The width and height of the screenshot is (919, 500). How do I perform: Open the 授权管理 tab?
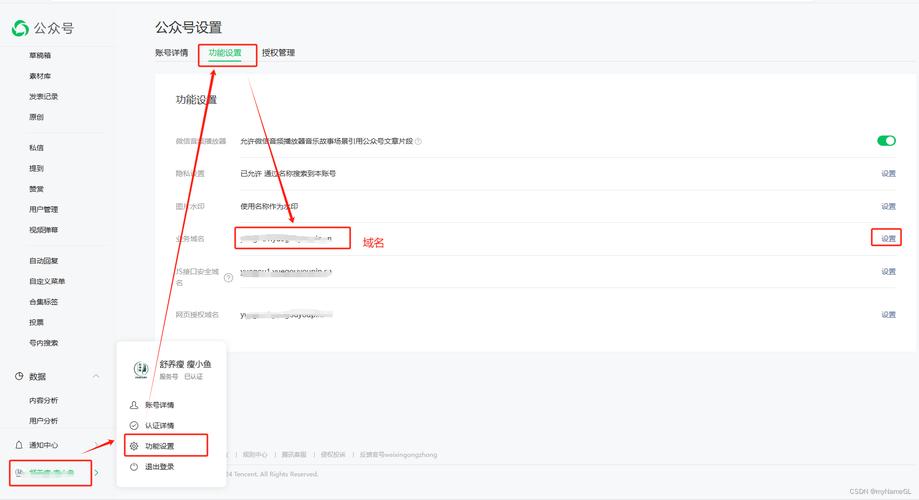pos(278,53)
